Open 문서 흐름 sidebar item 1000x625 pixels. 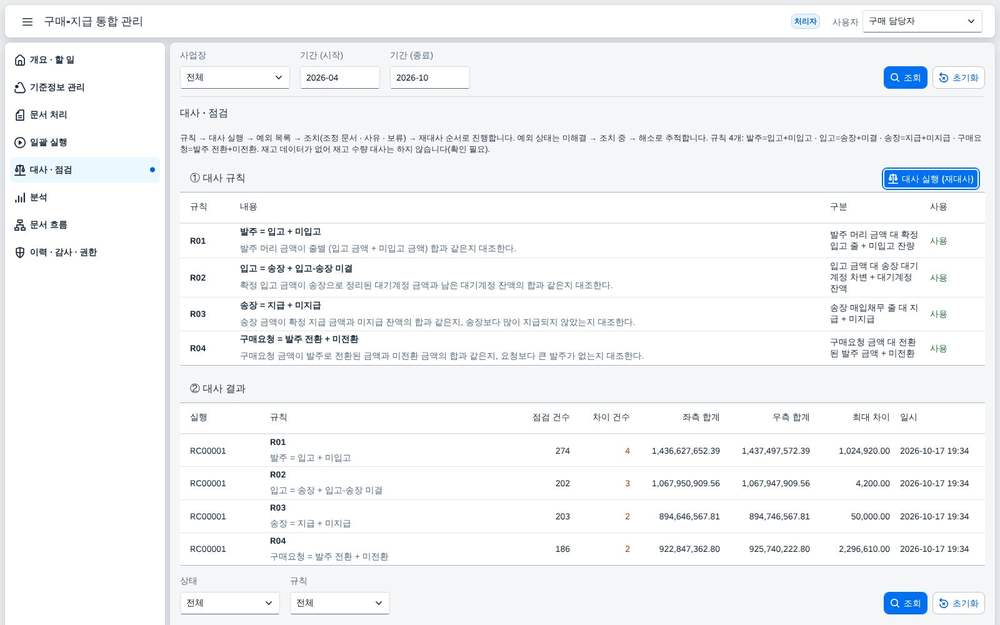click(85, 225)
